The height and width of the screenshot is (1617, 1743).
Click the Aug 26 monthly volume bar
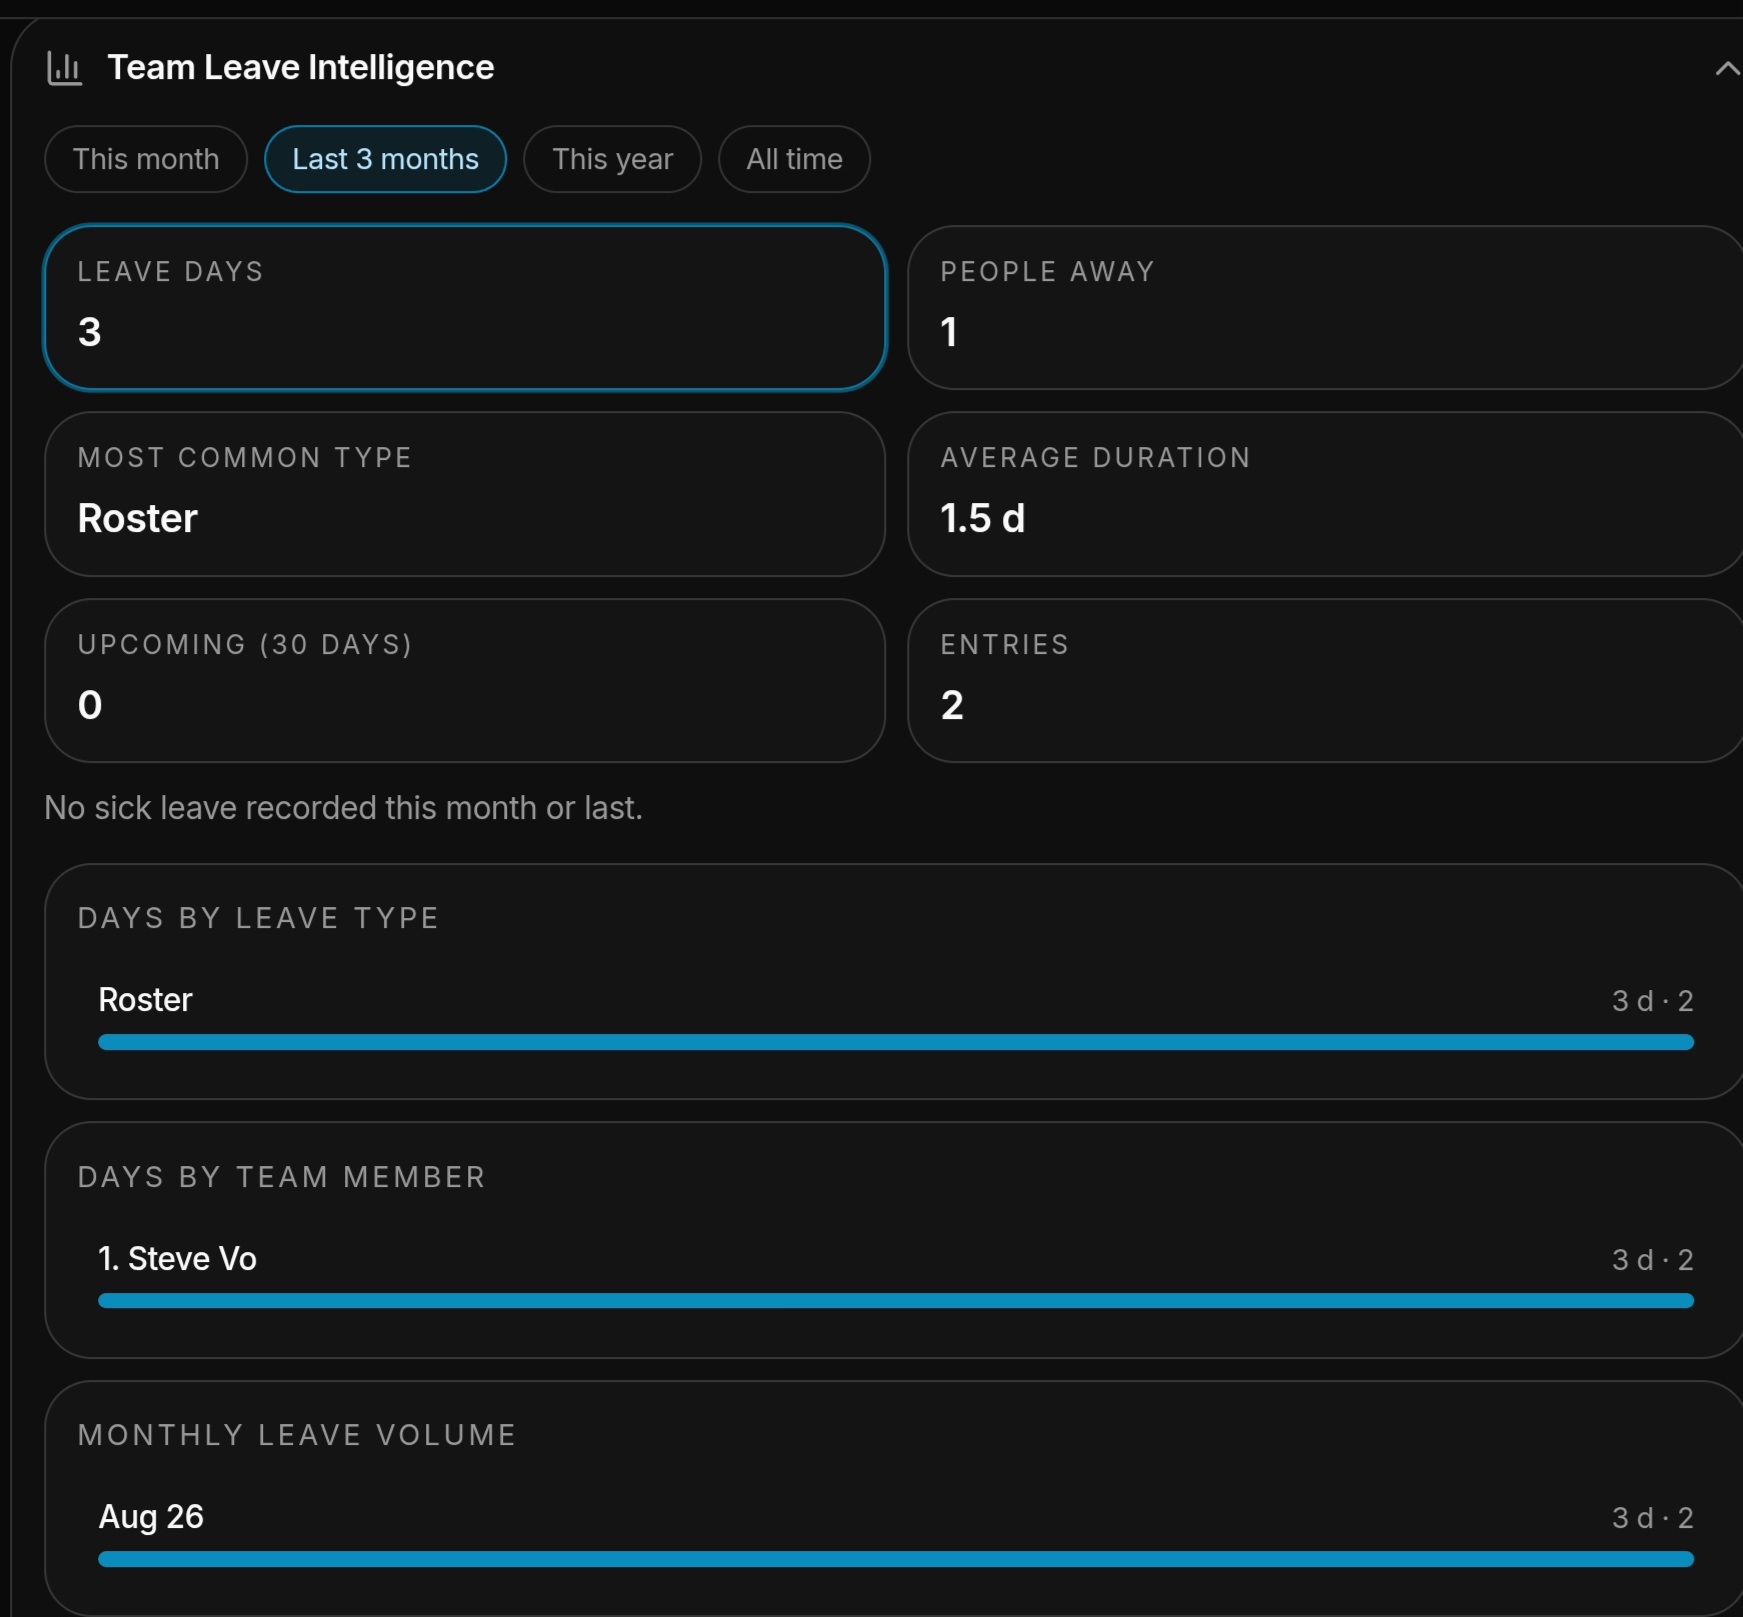click(896, 1559)
